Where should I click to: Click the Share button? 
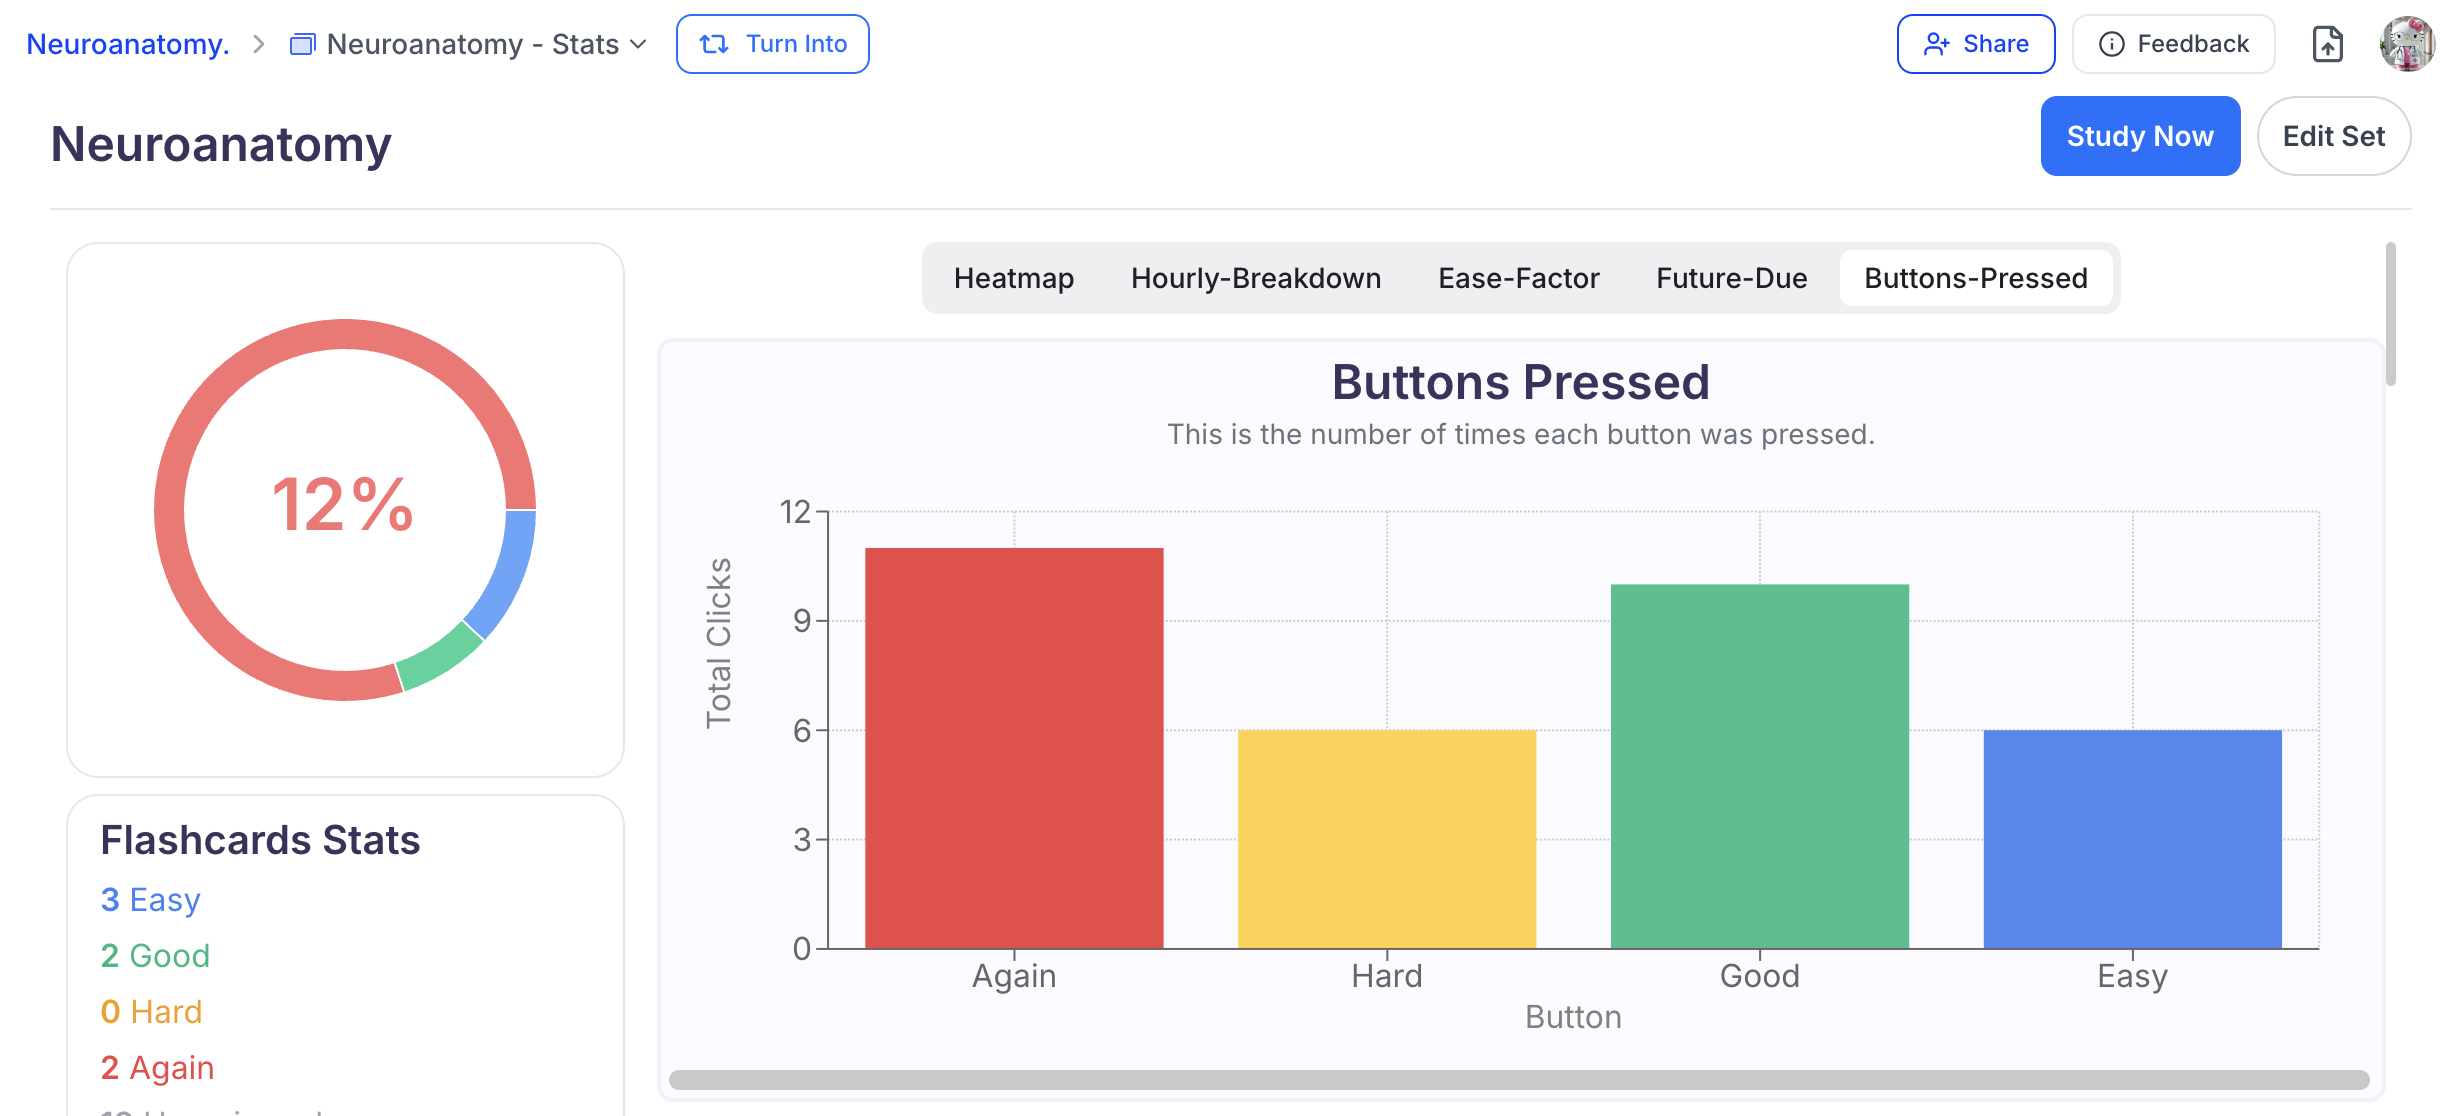(1975, 44)
